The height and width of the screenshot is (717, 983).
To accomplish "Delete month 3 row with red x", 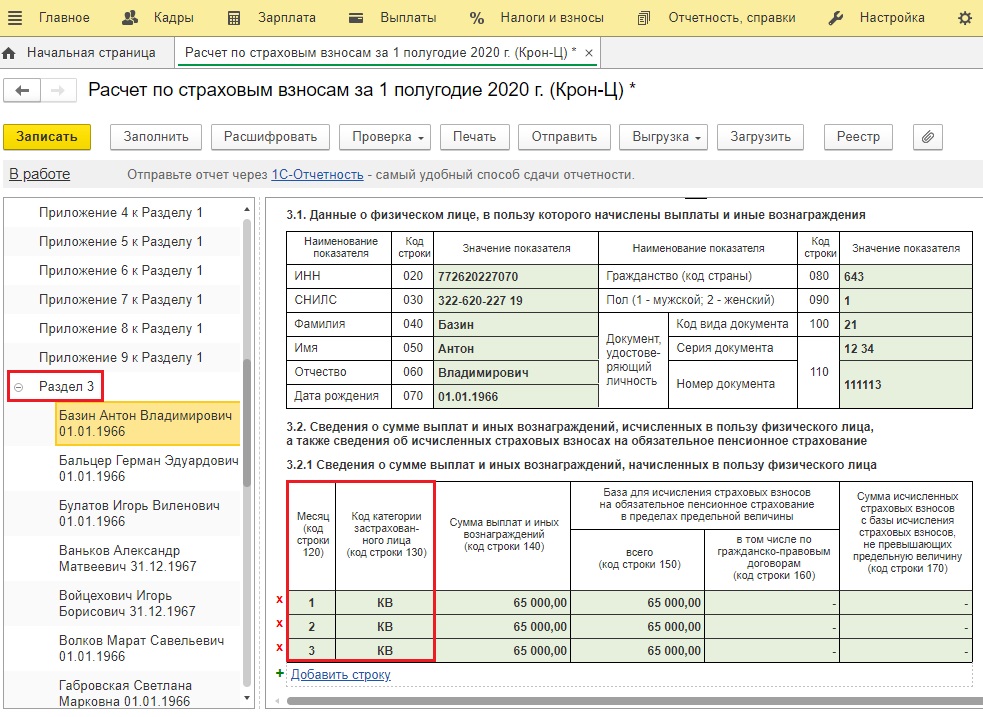I will tap(280, 647).
